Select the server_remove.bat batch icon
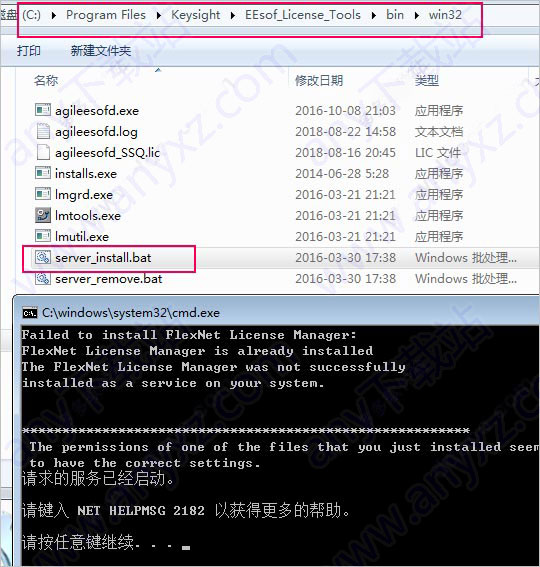Screen dimensions: 540x567 point(43,278)
